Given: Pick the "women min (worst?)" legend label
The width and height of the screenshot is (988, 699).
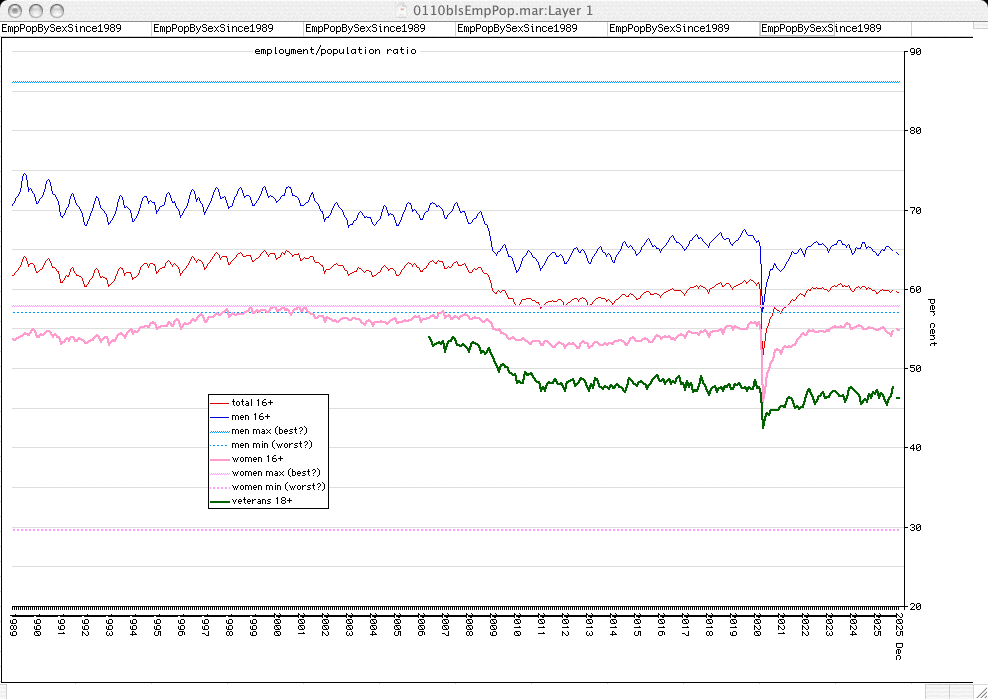Looking at the screenshot, I should tap(278, 486).
